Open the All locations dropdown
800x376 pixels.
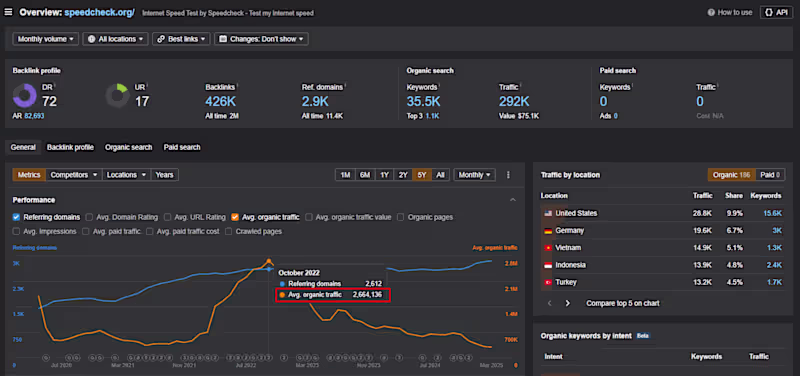coord(115,39)
